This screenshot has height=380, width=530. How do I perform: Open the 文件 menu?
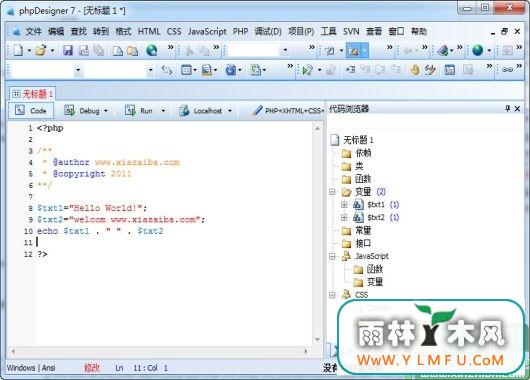(x=33, y=32)
